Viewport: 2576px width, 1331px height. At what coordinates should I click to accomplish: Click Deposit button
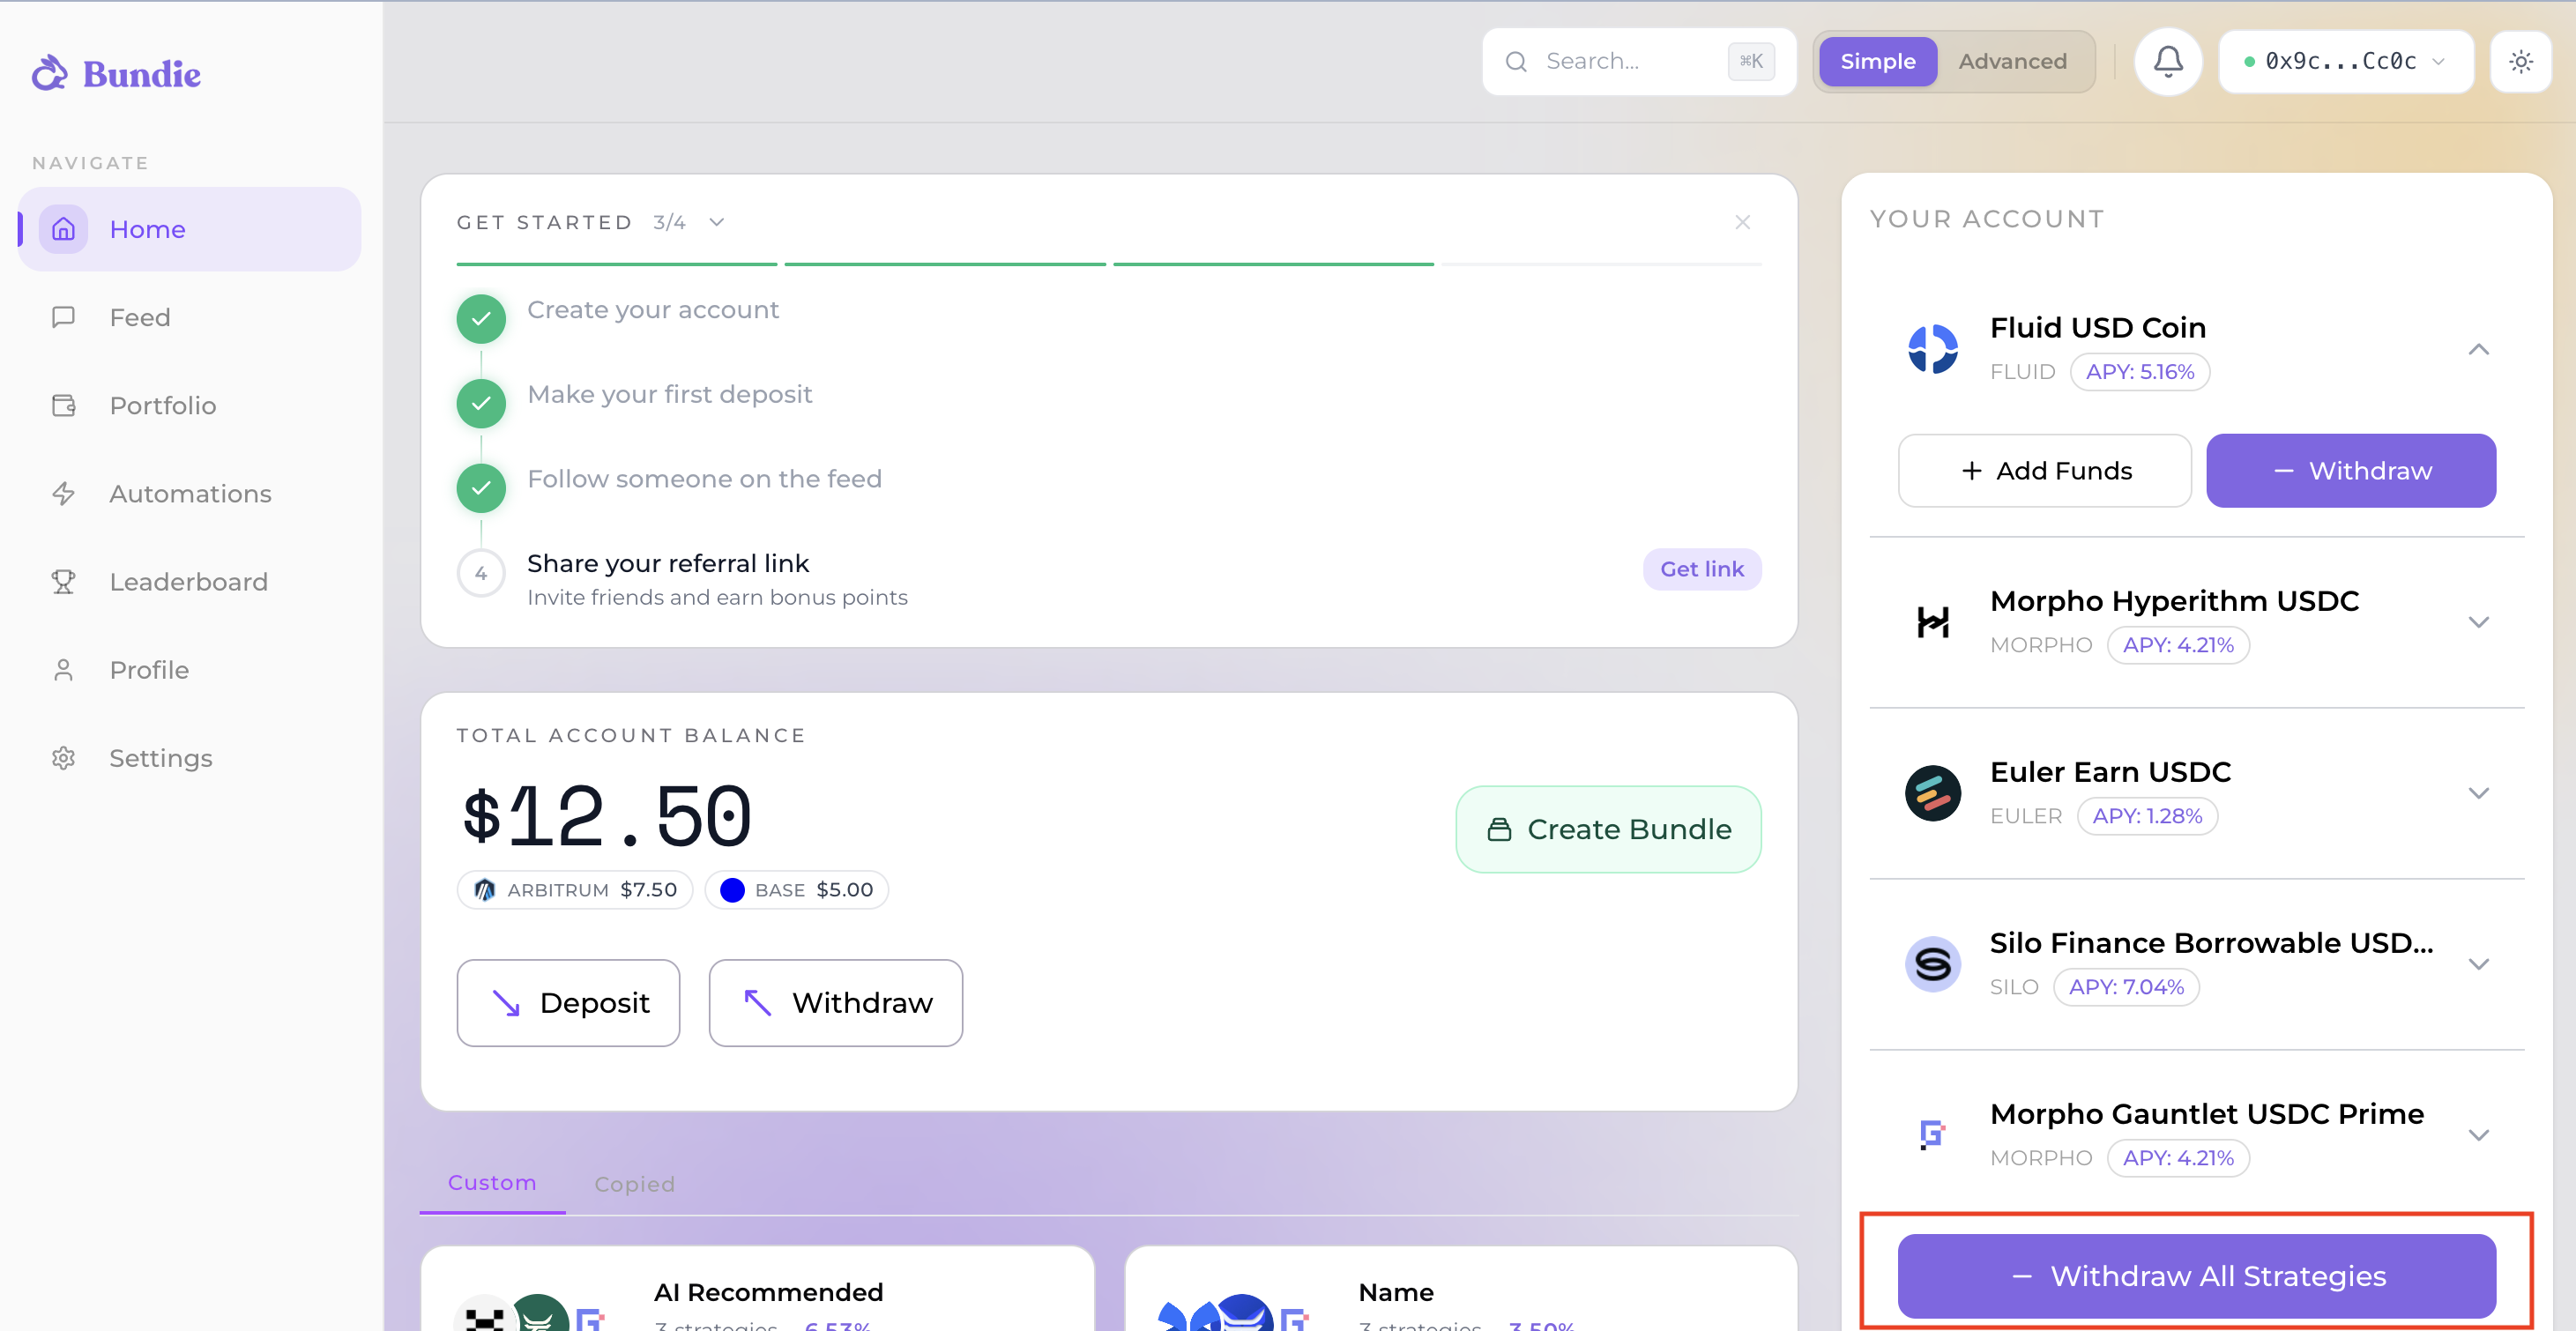click(568, 1002)
